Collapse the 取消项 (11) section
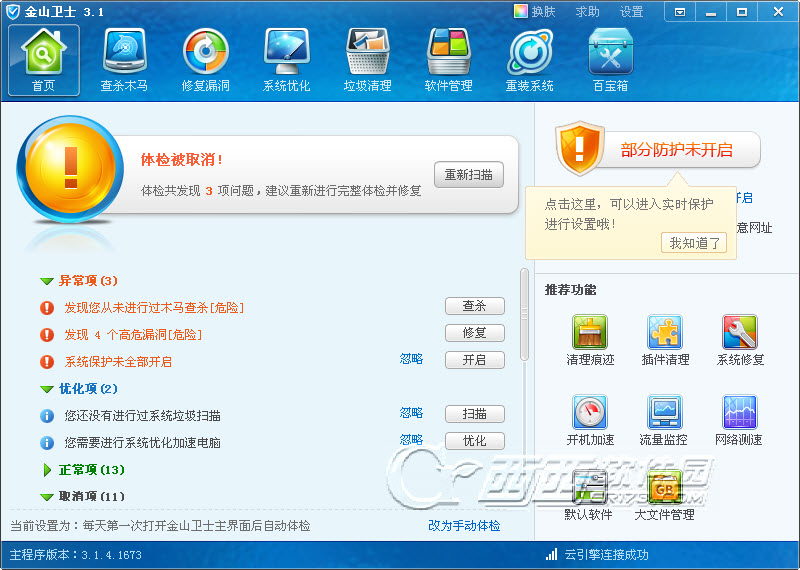 [x=47, y=497]
